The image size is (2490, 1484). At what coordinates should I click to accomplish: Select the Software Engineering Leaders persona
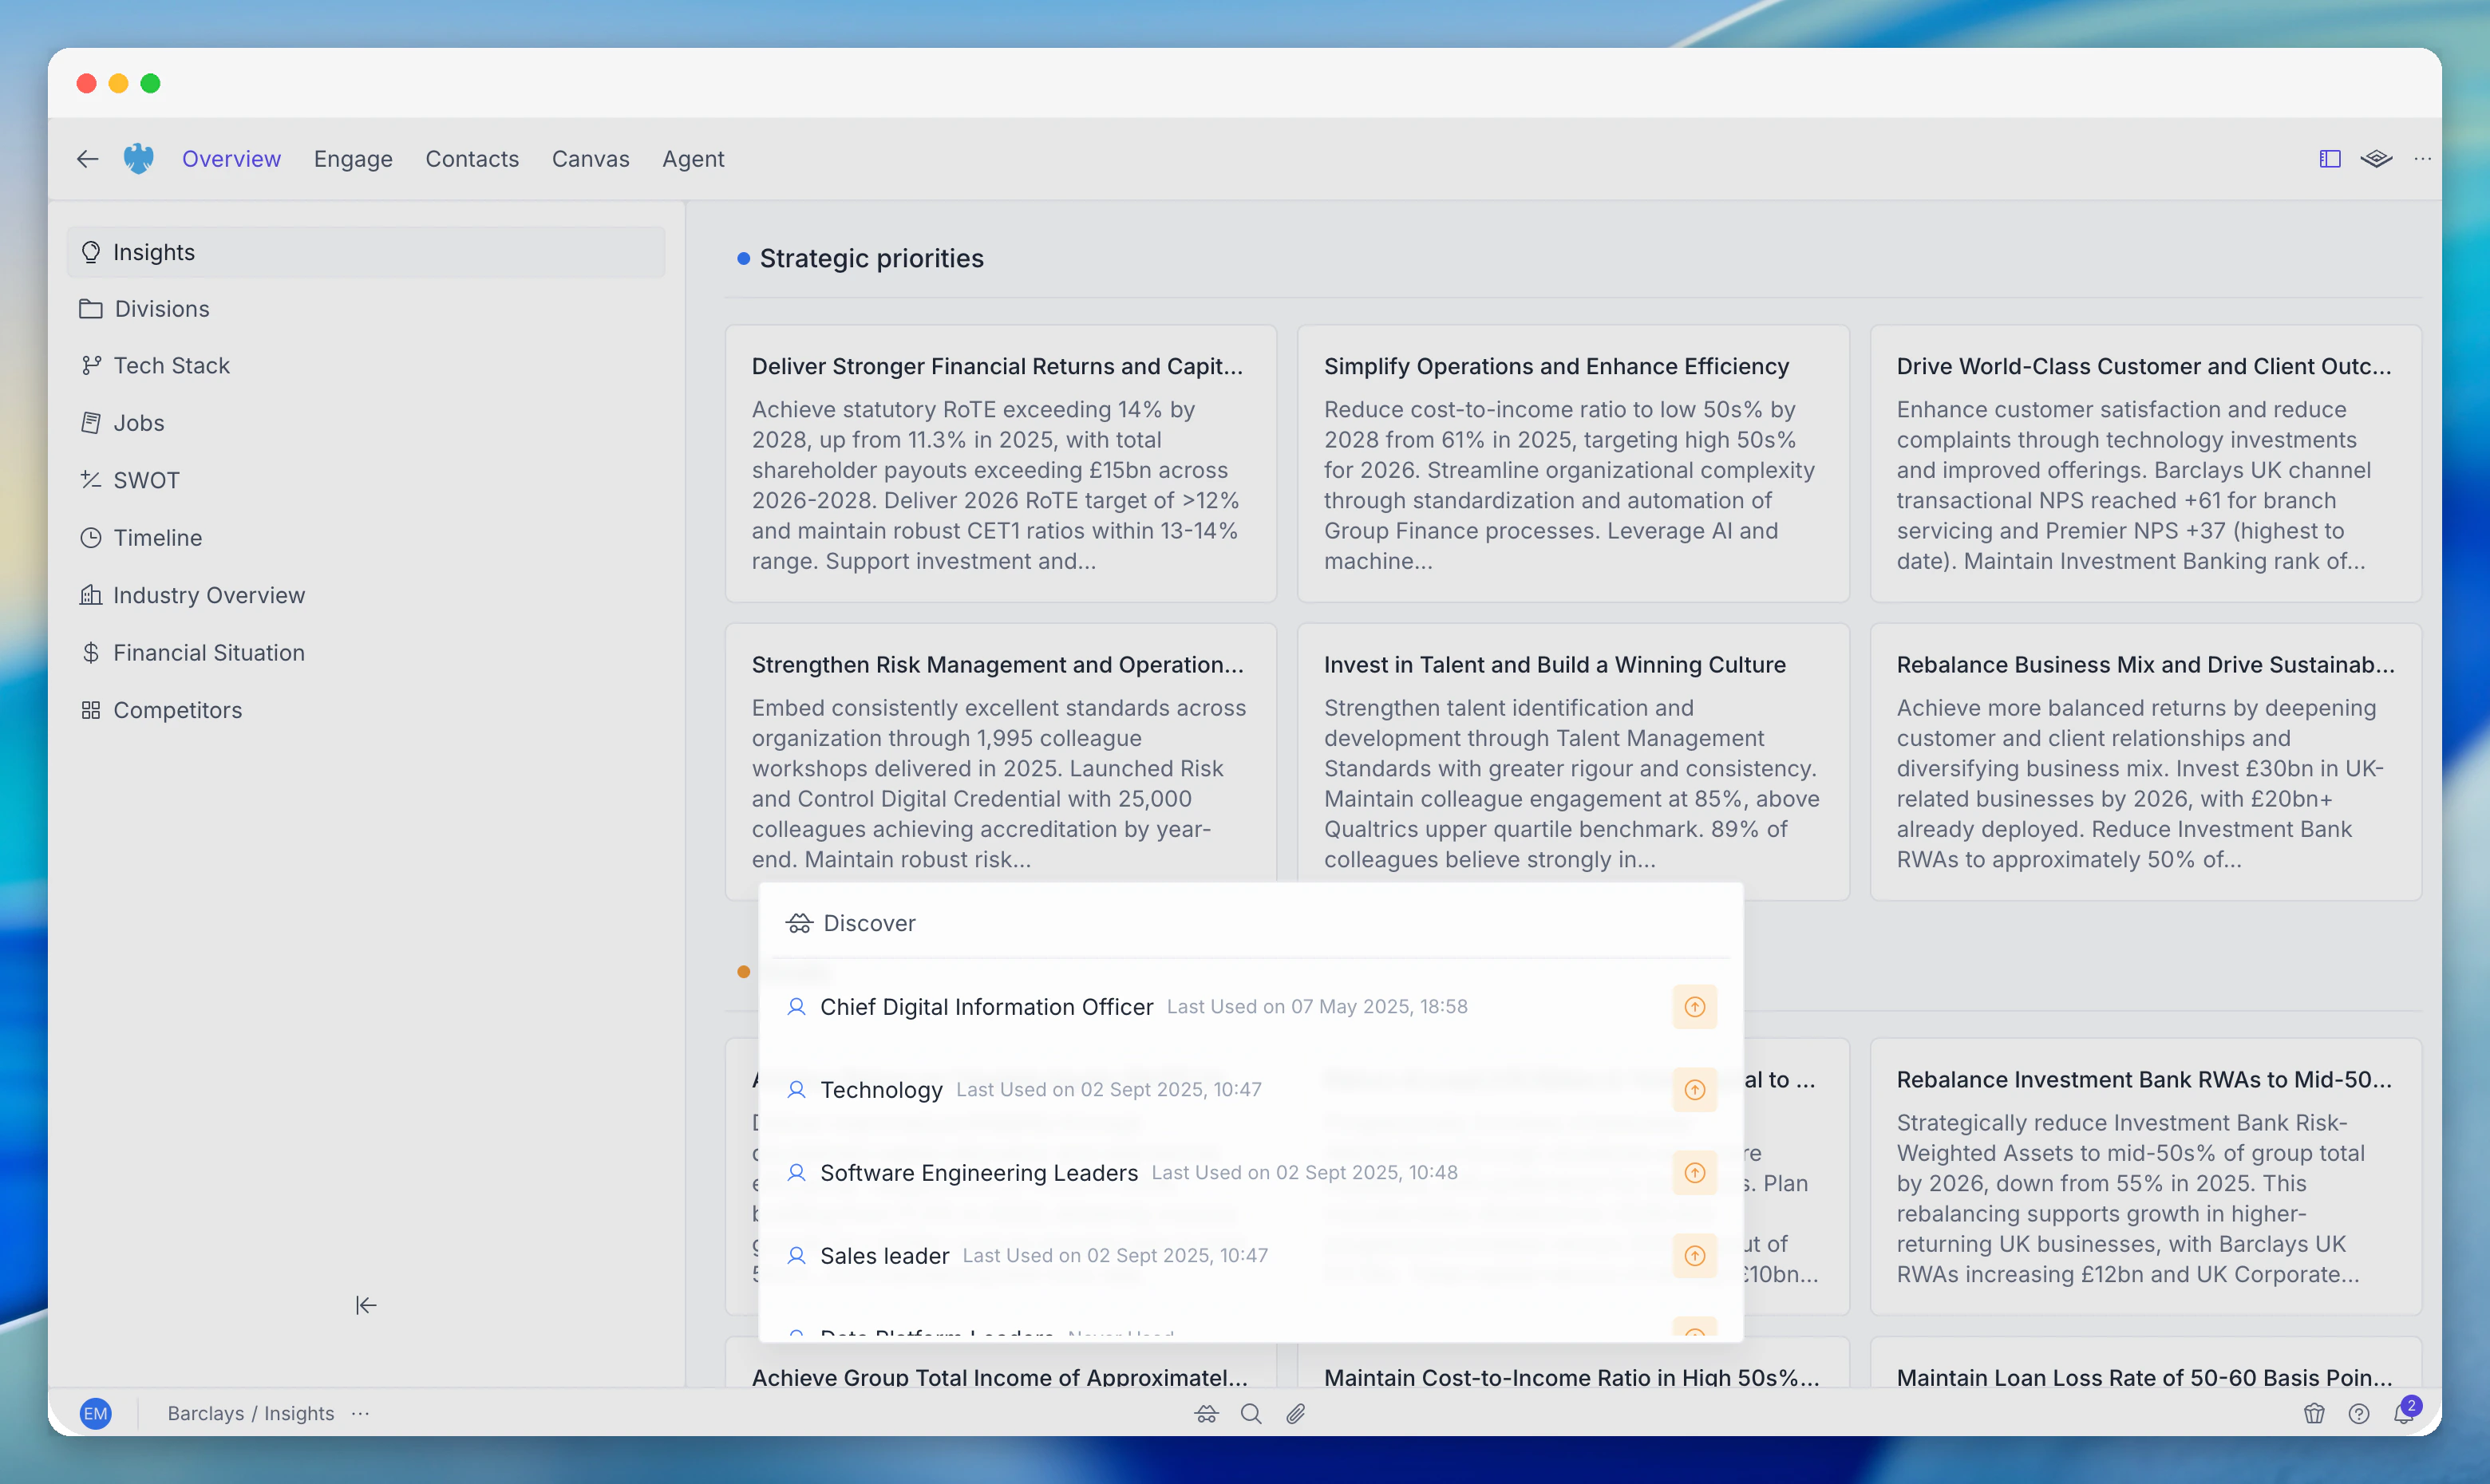coord(1251,1173)
